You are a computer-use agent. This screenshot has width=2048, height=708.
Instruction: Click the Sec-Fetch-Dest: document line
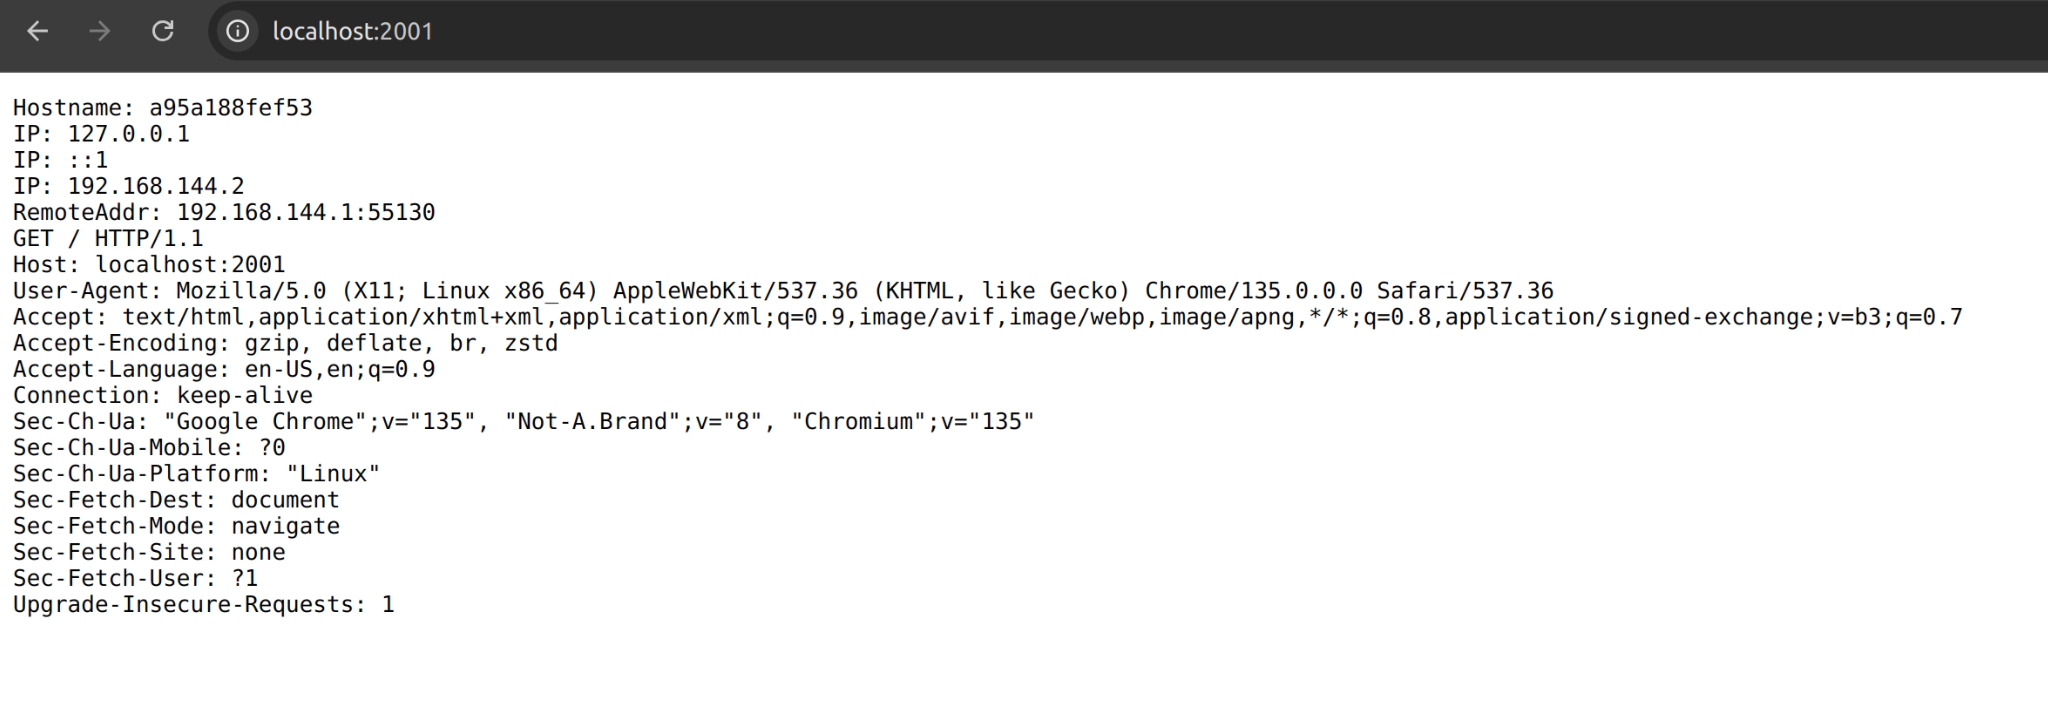(x=176, y=500)
